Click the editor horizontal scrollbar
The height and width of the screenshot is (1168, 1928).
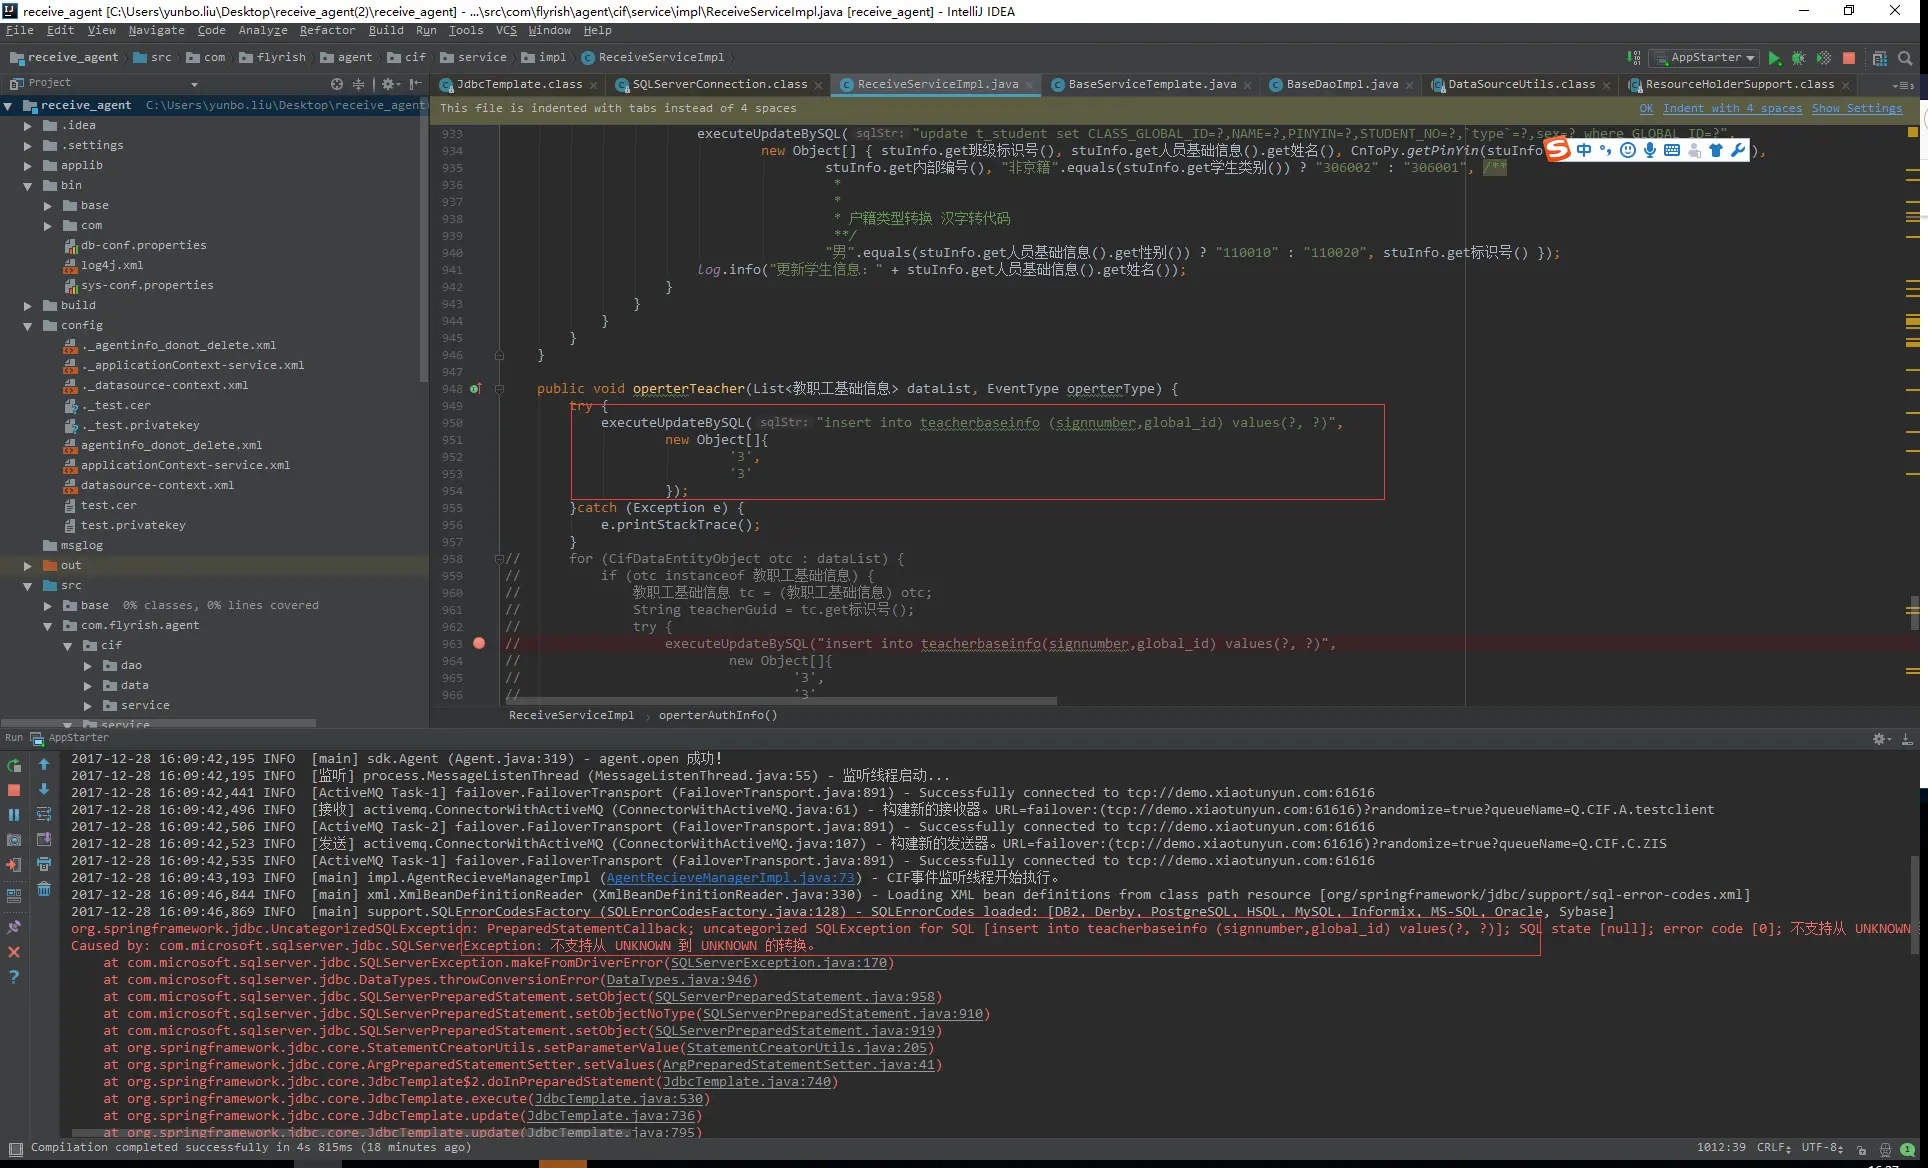tap(780, 701)
